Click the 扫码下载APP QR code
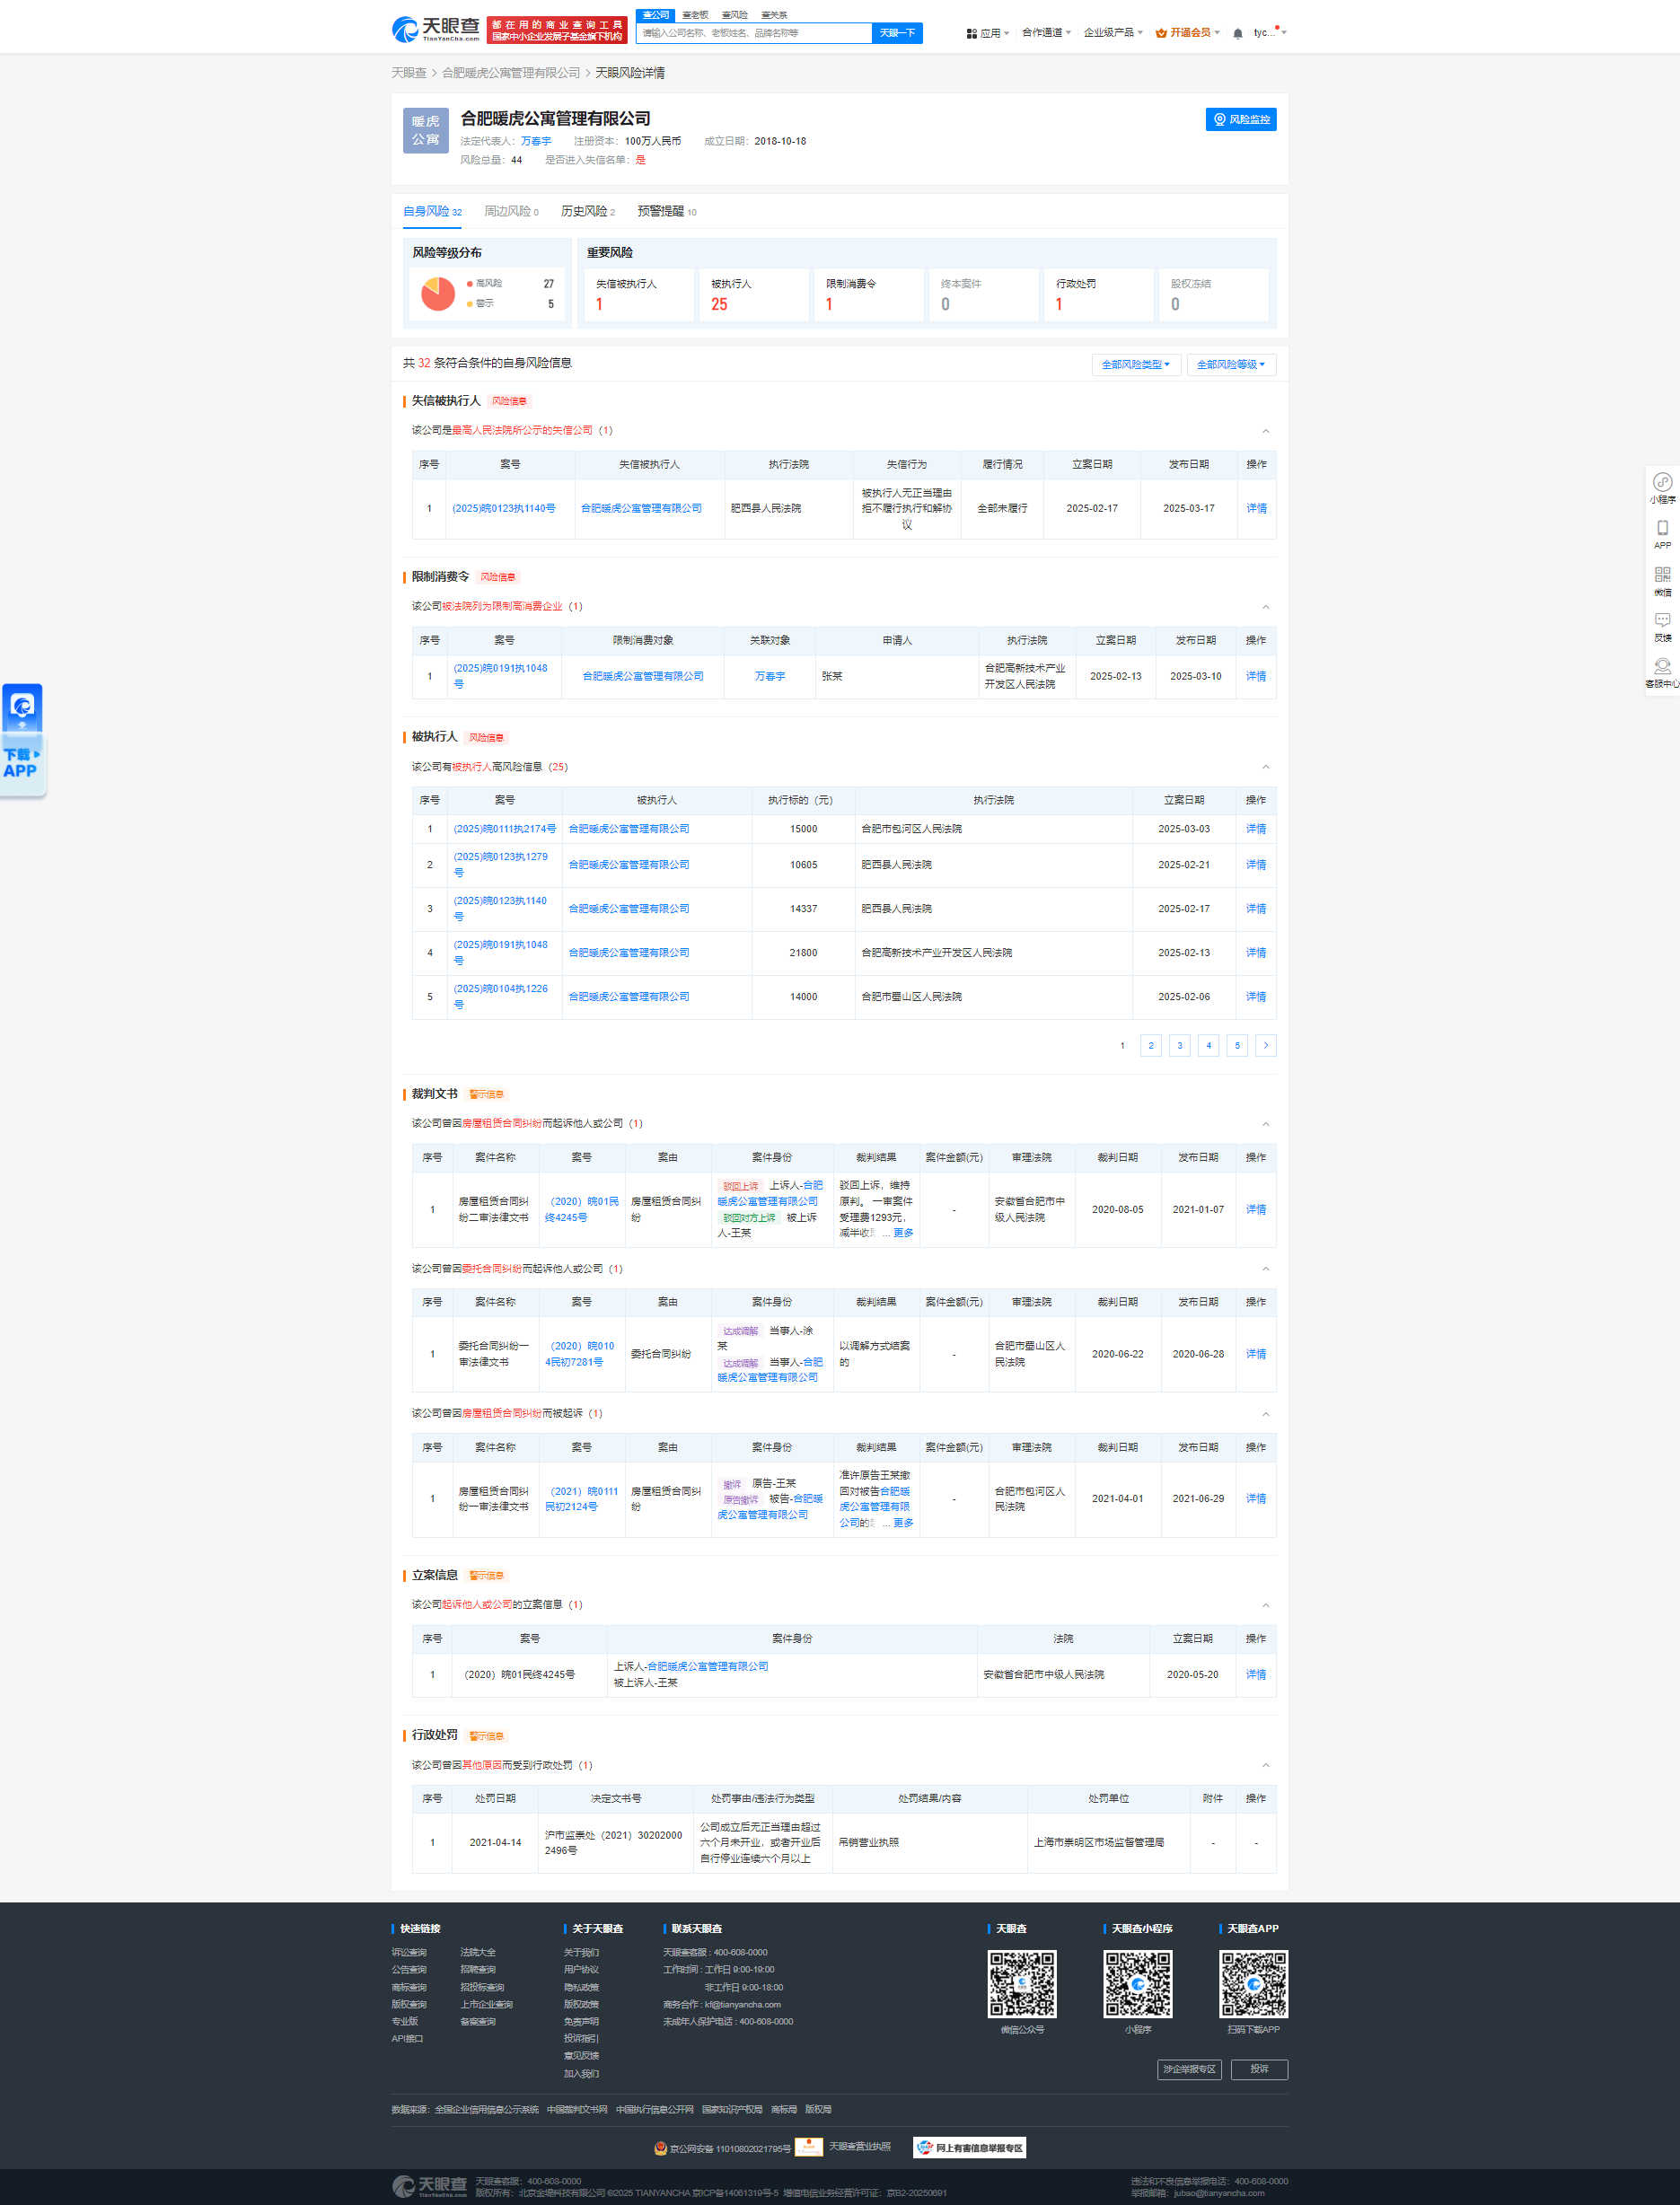 pyautogui.click(x=1253, y=1984)
